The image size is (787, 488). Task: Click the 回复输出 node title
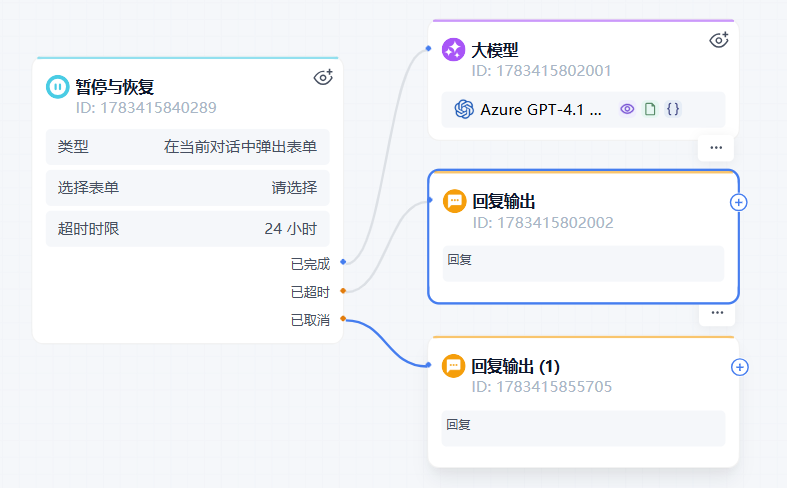[504, 201]
